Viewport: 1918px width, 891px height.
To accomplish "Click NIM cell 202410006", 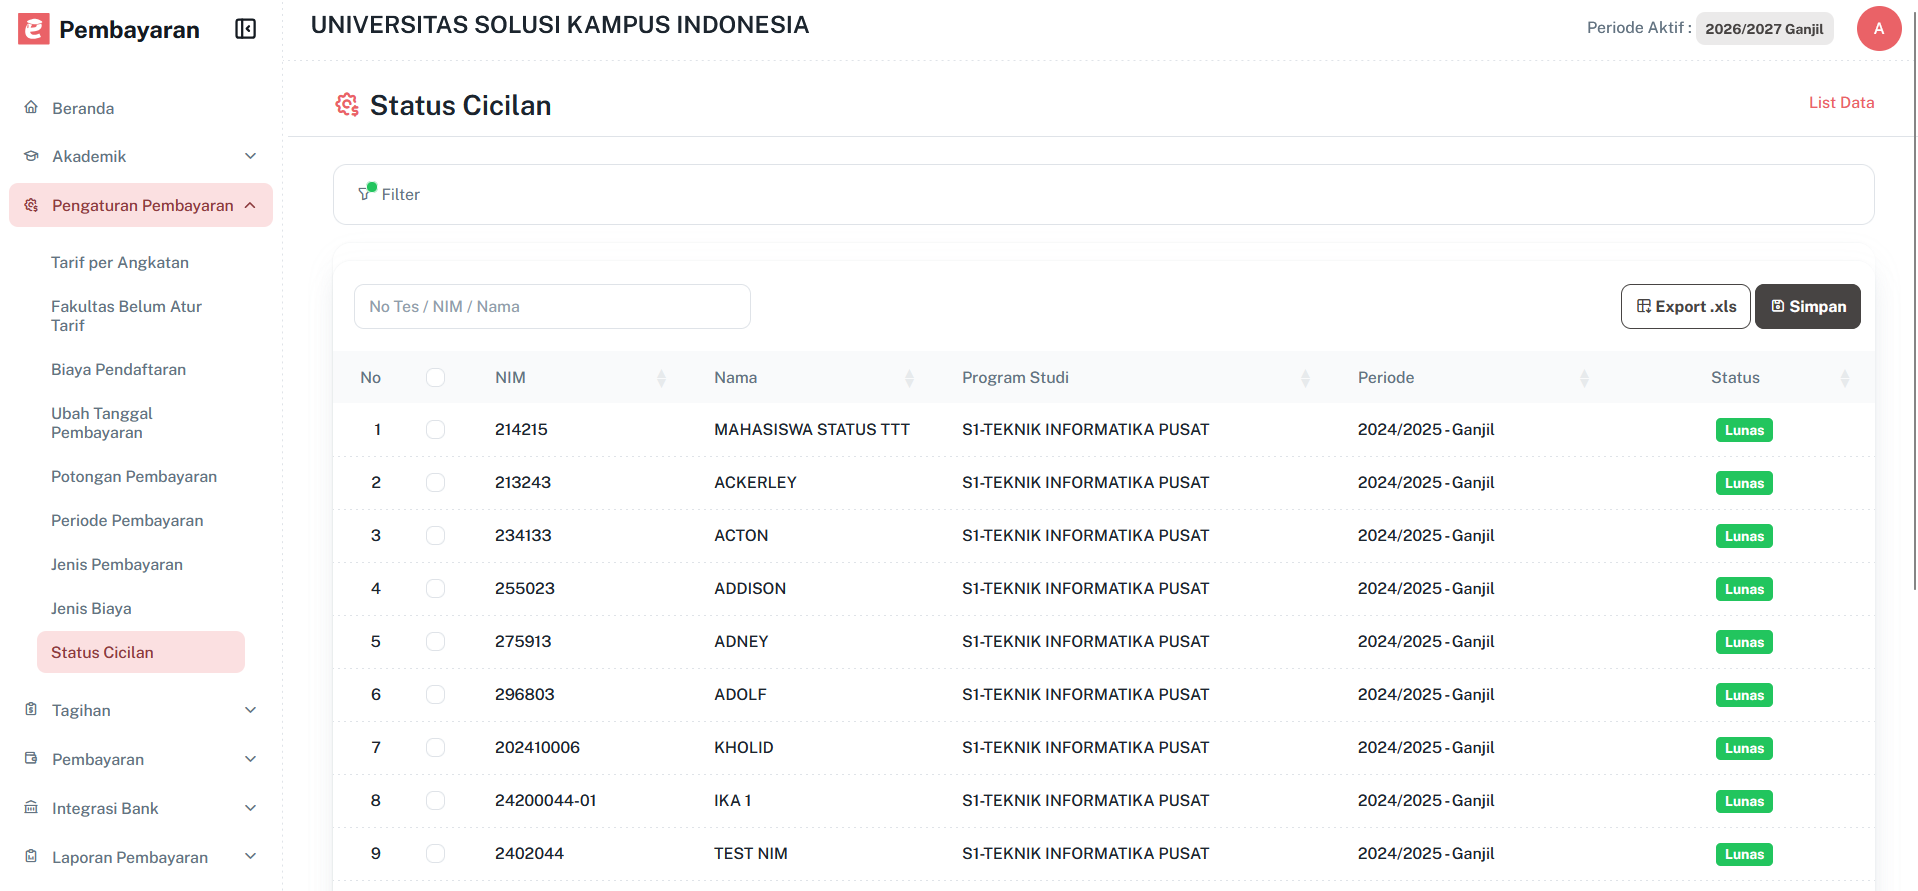I will 537,748.
